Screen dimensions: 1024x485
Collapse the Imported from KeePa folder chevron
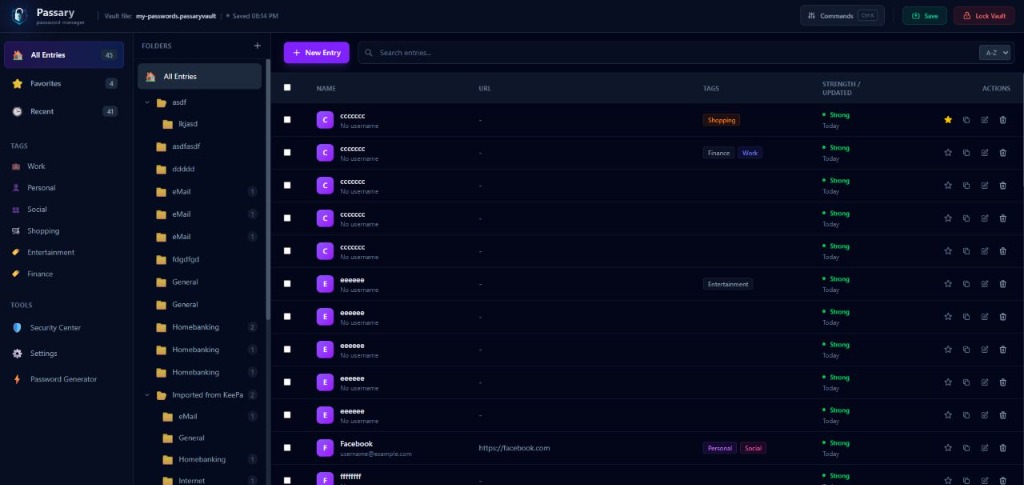pos(147,395)
